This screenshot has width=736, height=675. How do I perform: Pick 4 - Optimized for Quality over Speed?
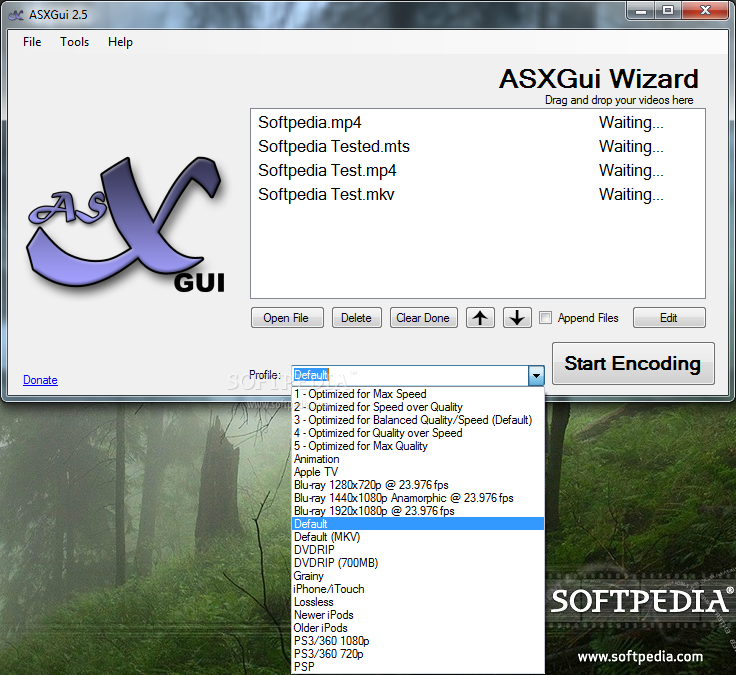pyautogui.click(x=418, y=433)
